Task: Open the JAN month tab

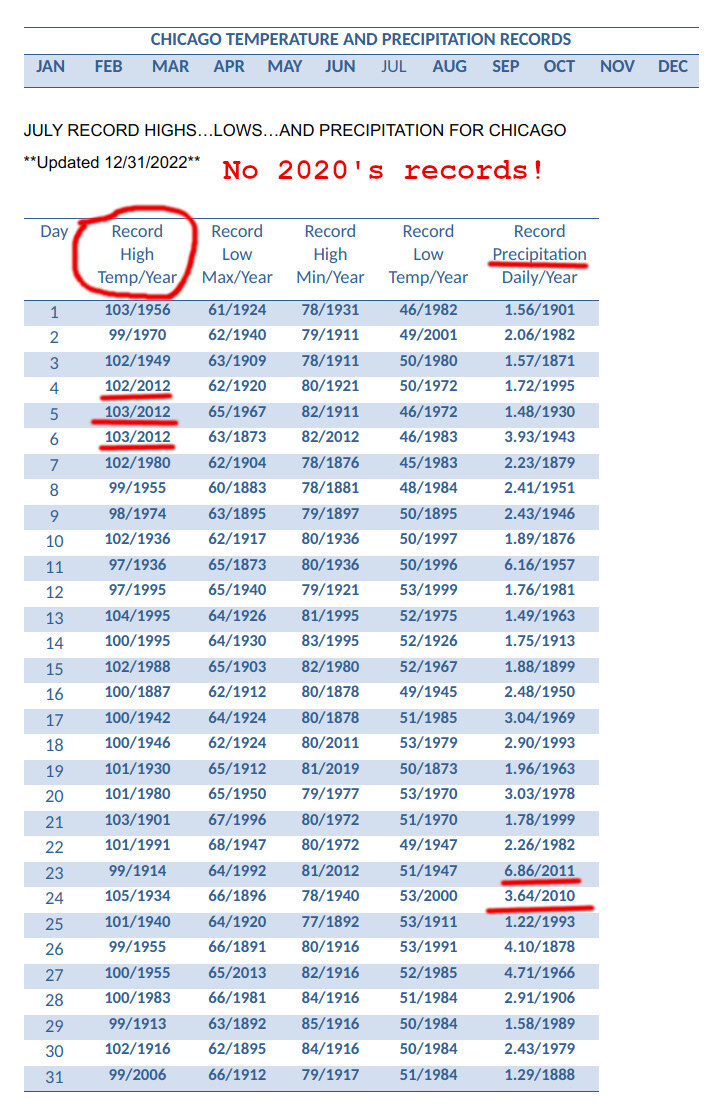Action: click(50, 66)
